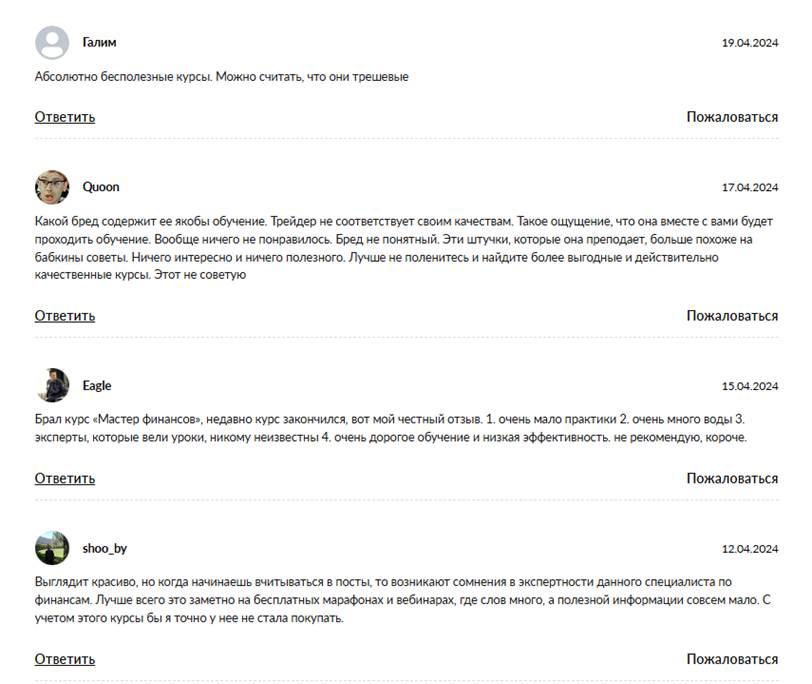
Task: Click the 17.04.2024 date on Quoon's review
Action: (750, 187)
